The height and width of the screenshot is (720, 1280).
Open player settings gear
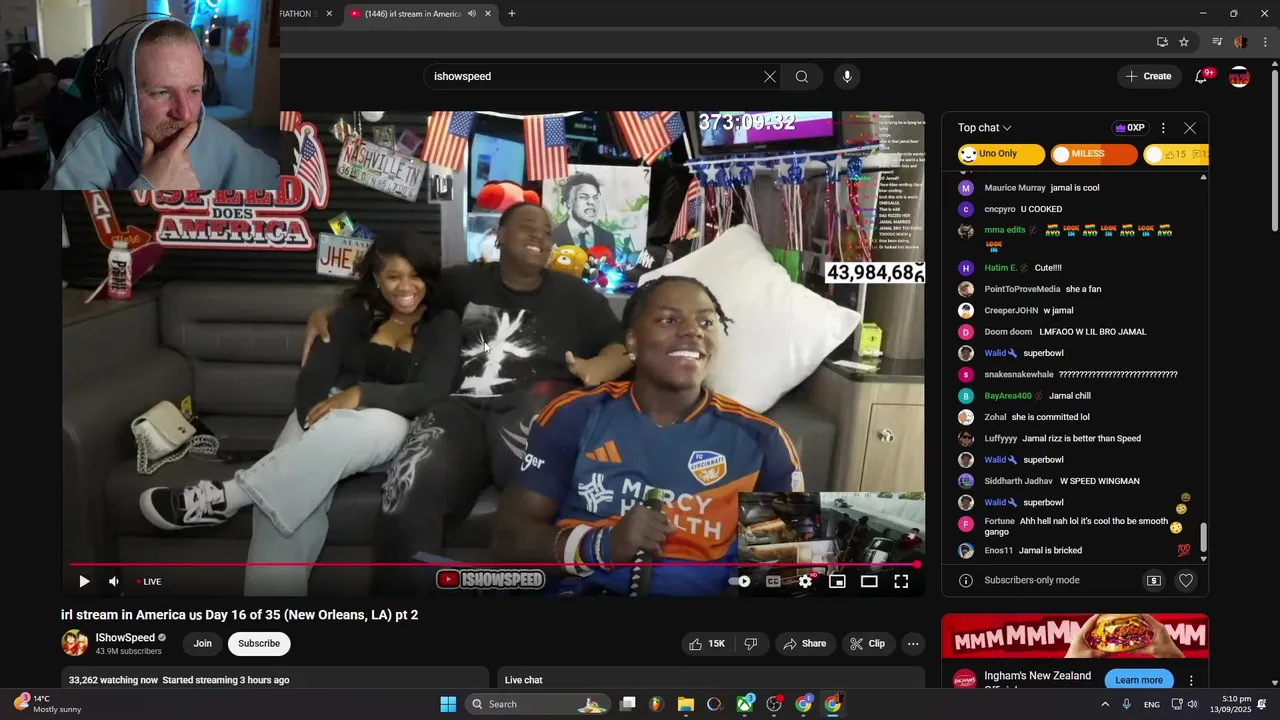[x=805, y=581]
